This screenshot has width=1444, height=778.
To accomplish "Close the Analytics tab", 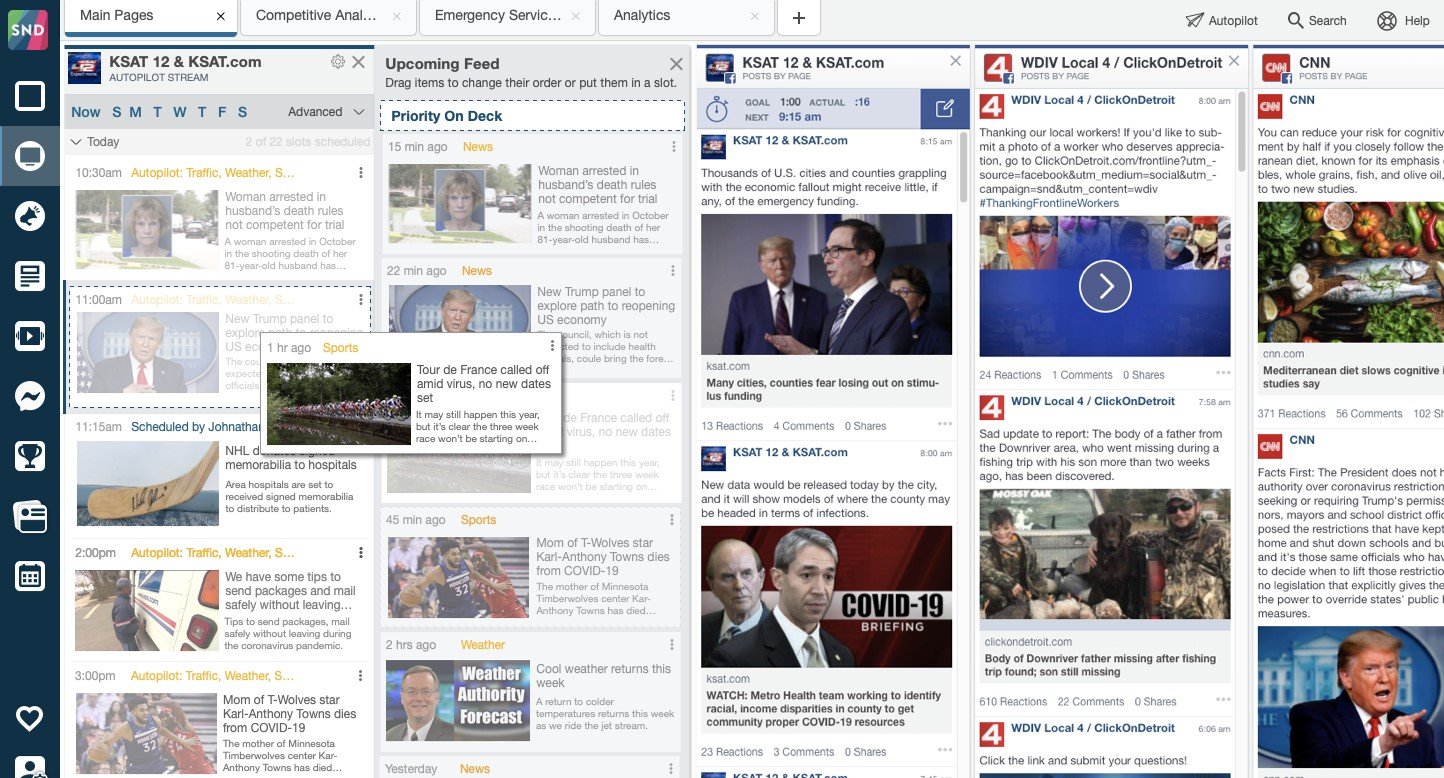I will (756, 17).
